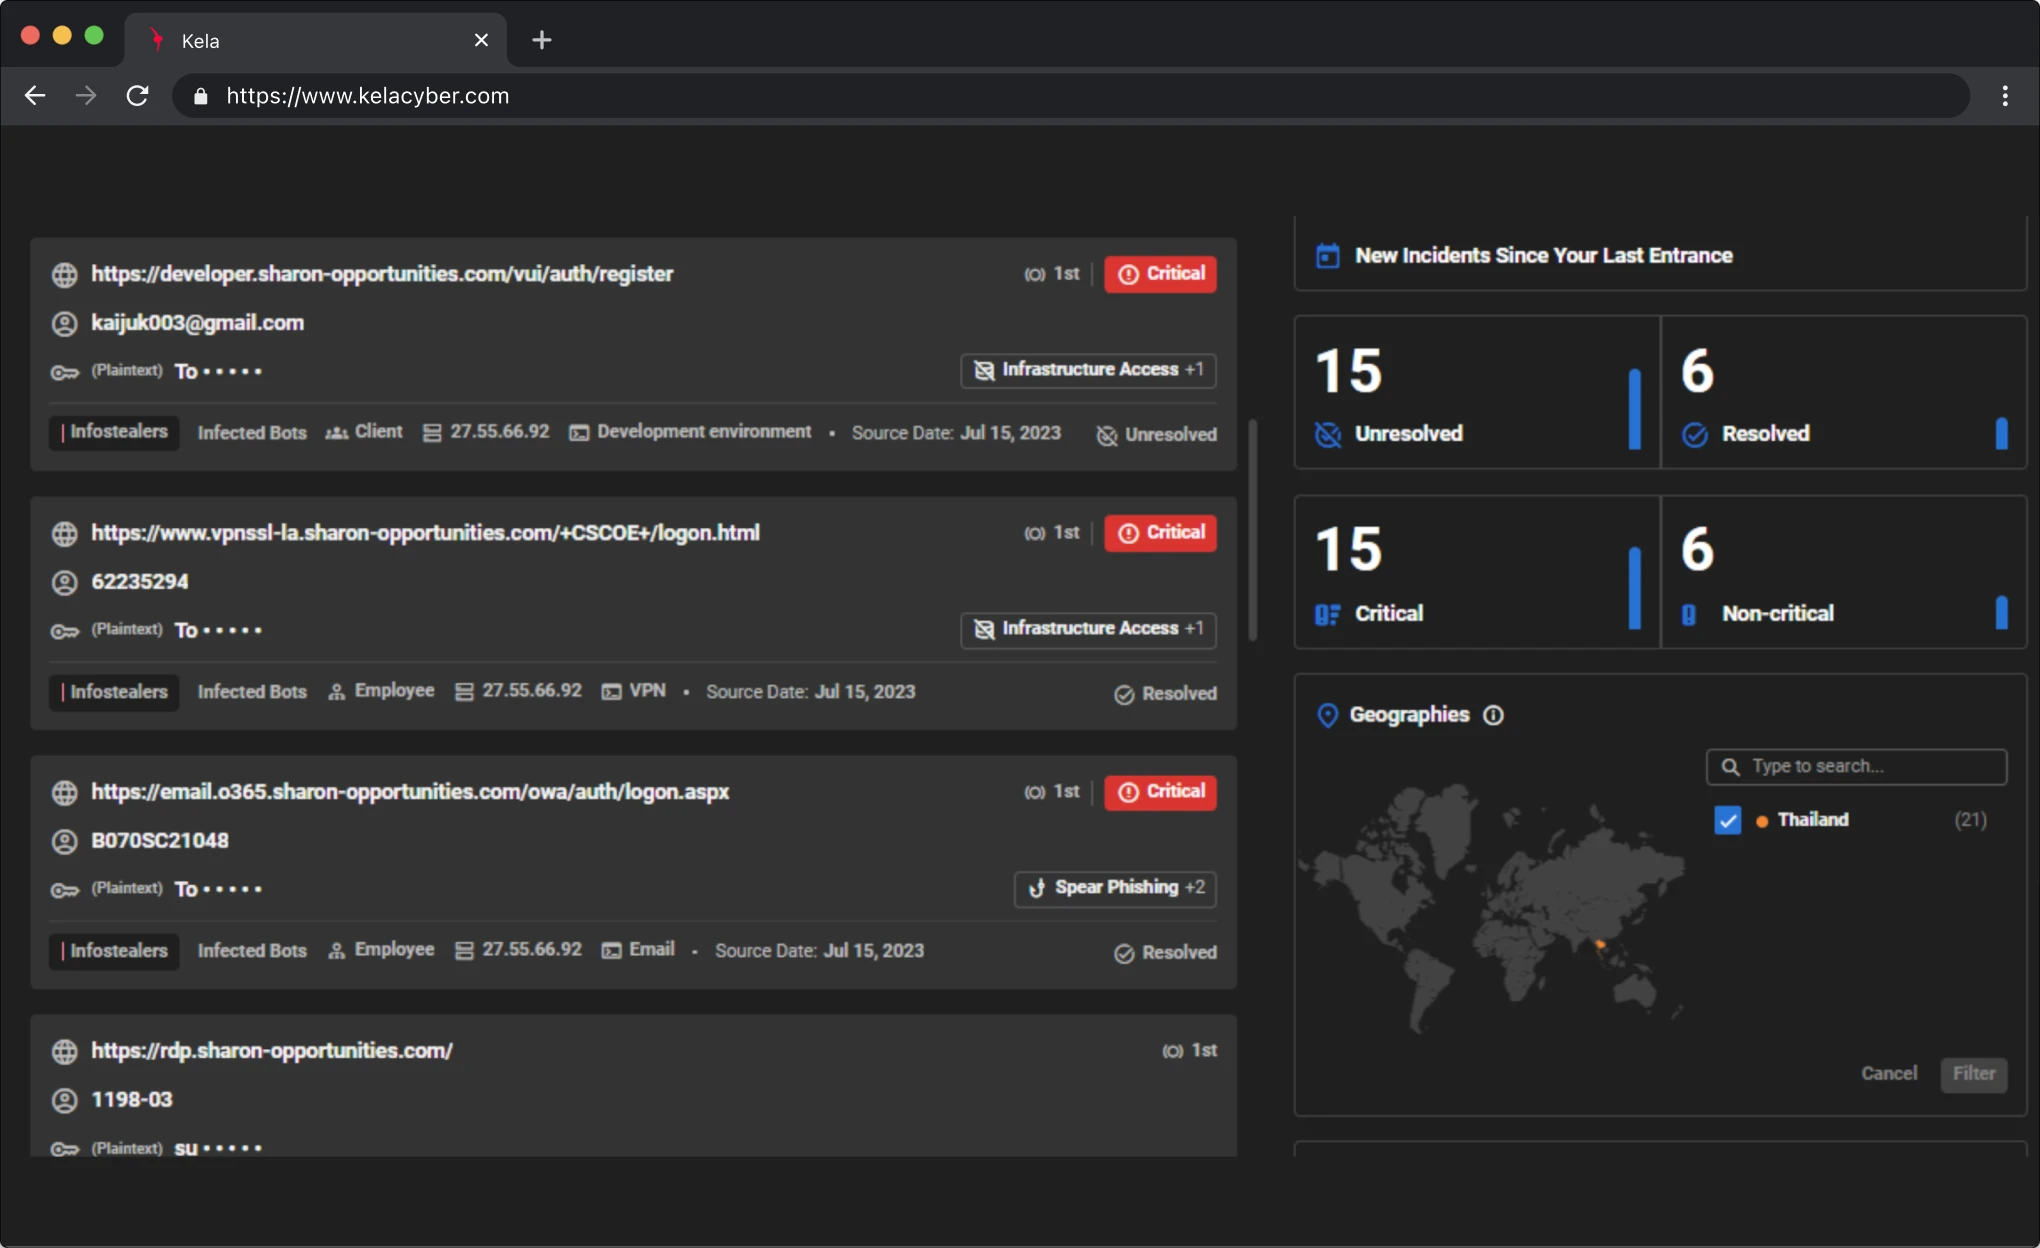The width and height of the screenshot is (2040, 1248).
Task: Click the Cancel button in Geographies
Action: [x=1889, y=1074]
